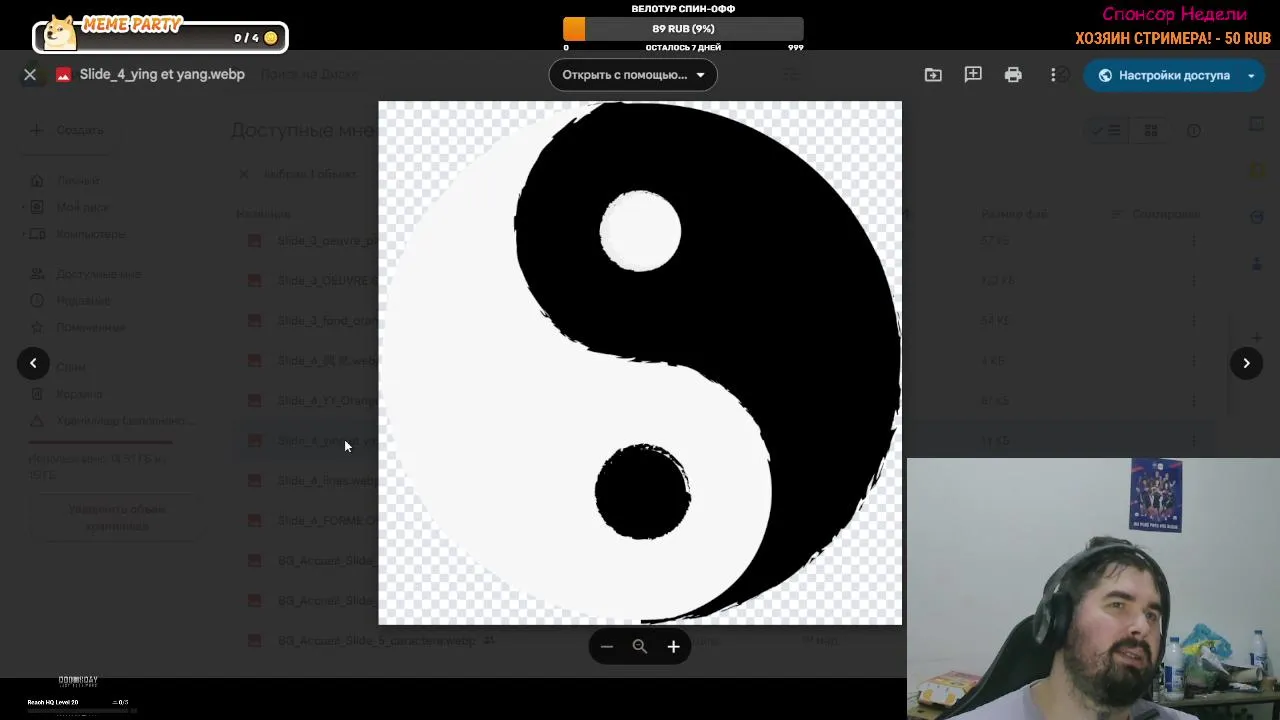Click the add comment icon
Viewport: 1280px width, 720px height.
coord(973,75)
